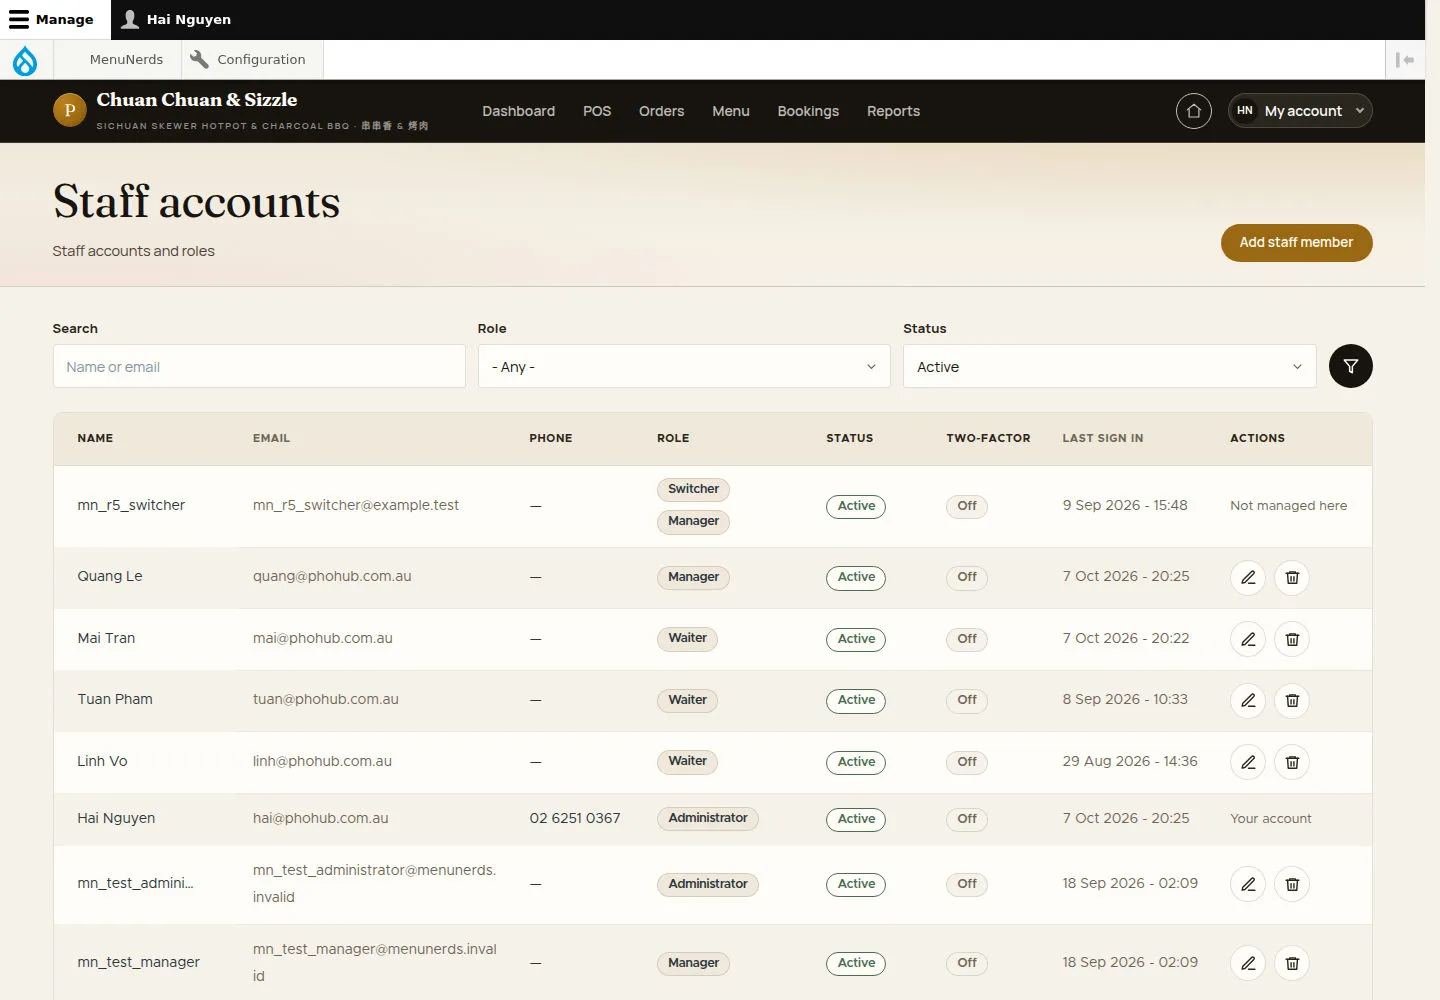Image resolution: width=1440 pixels, height=1000 pixels.
Task: Delete Quang Le's staff account
Action: pos(1292,577)
